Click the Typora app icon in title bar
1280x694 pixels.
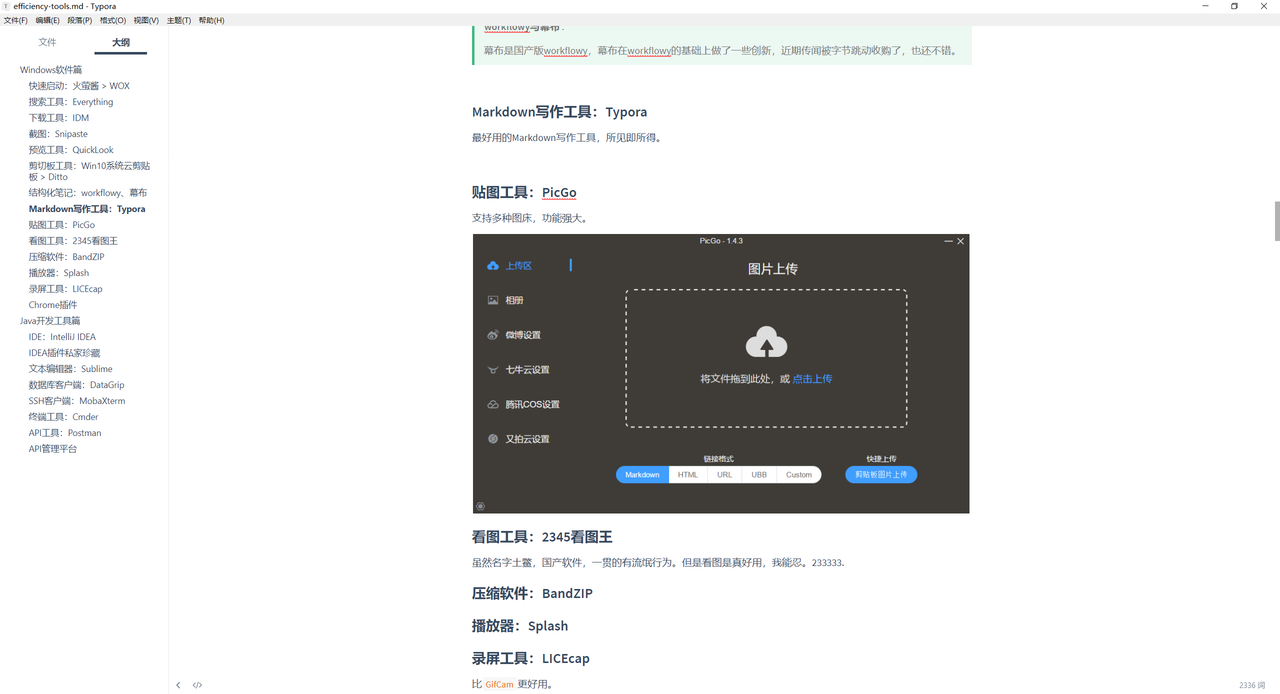[6, 6]
